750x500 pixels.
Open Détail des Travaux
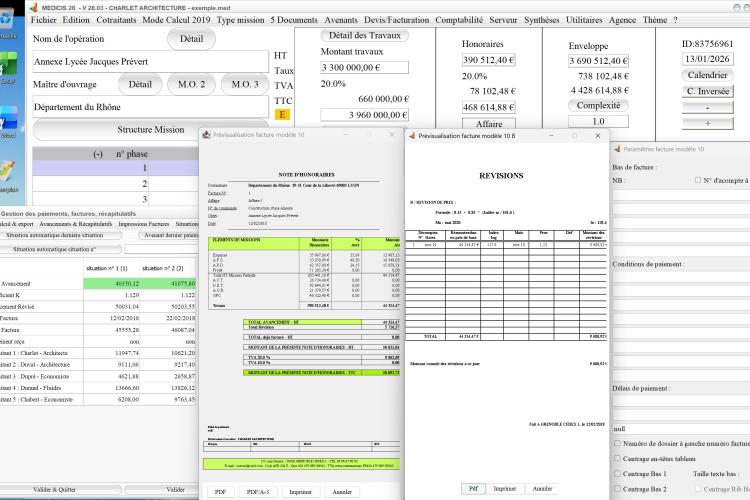(x=364, y=35)
